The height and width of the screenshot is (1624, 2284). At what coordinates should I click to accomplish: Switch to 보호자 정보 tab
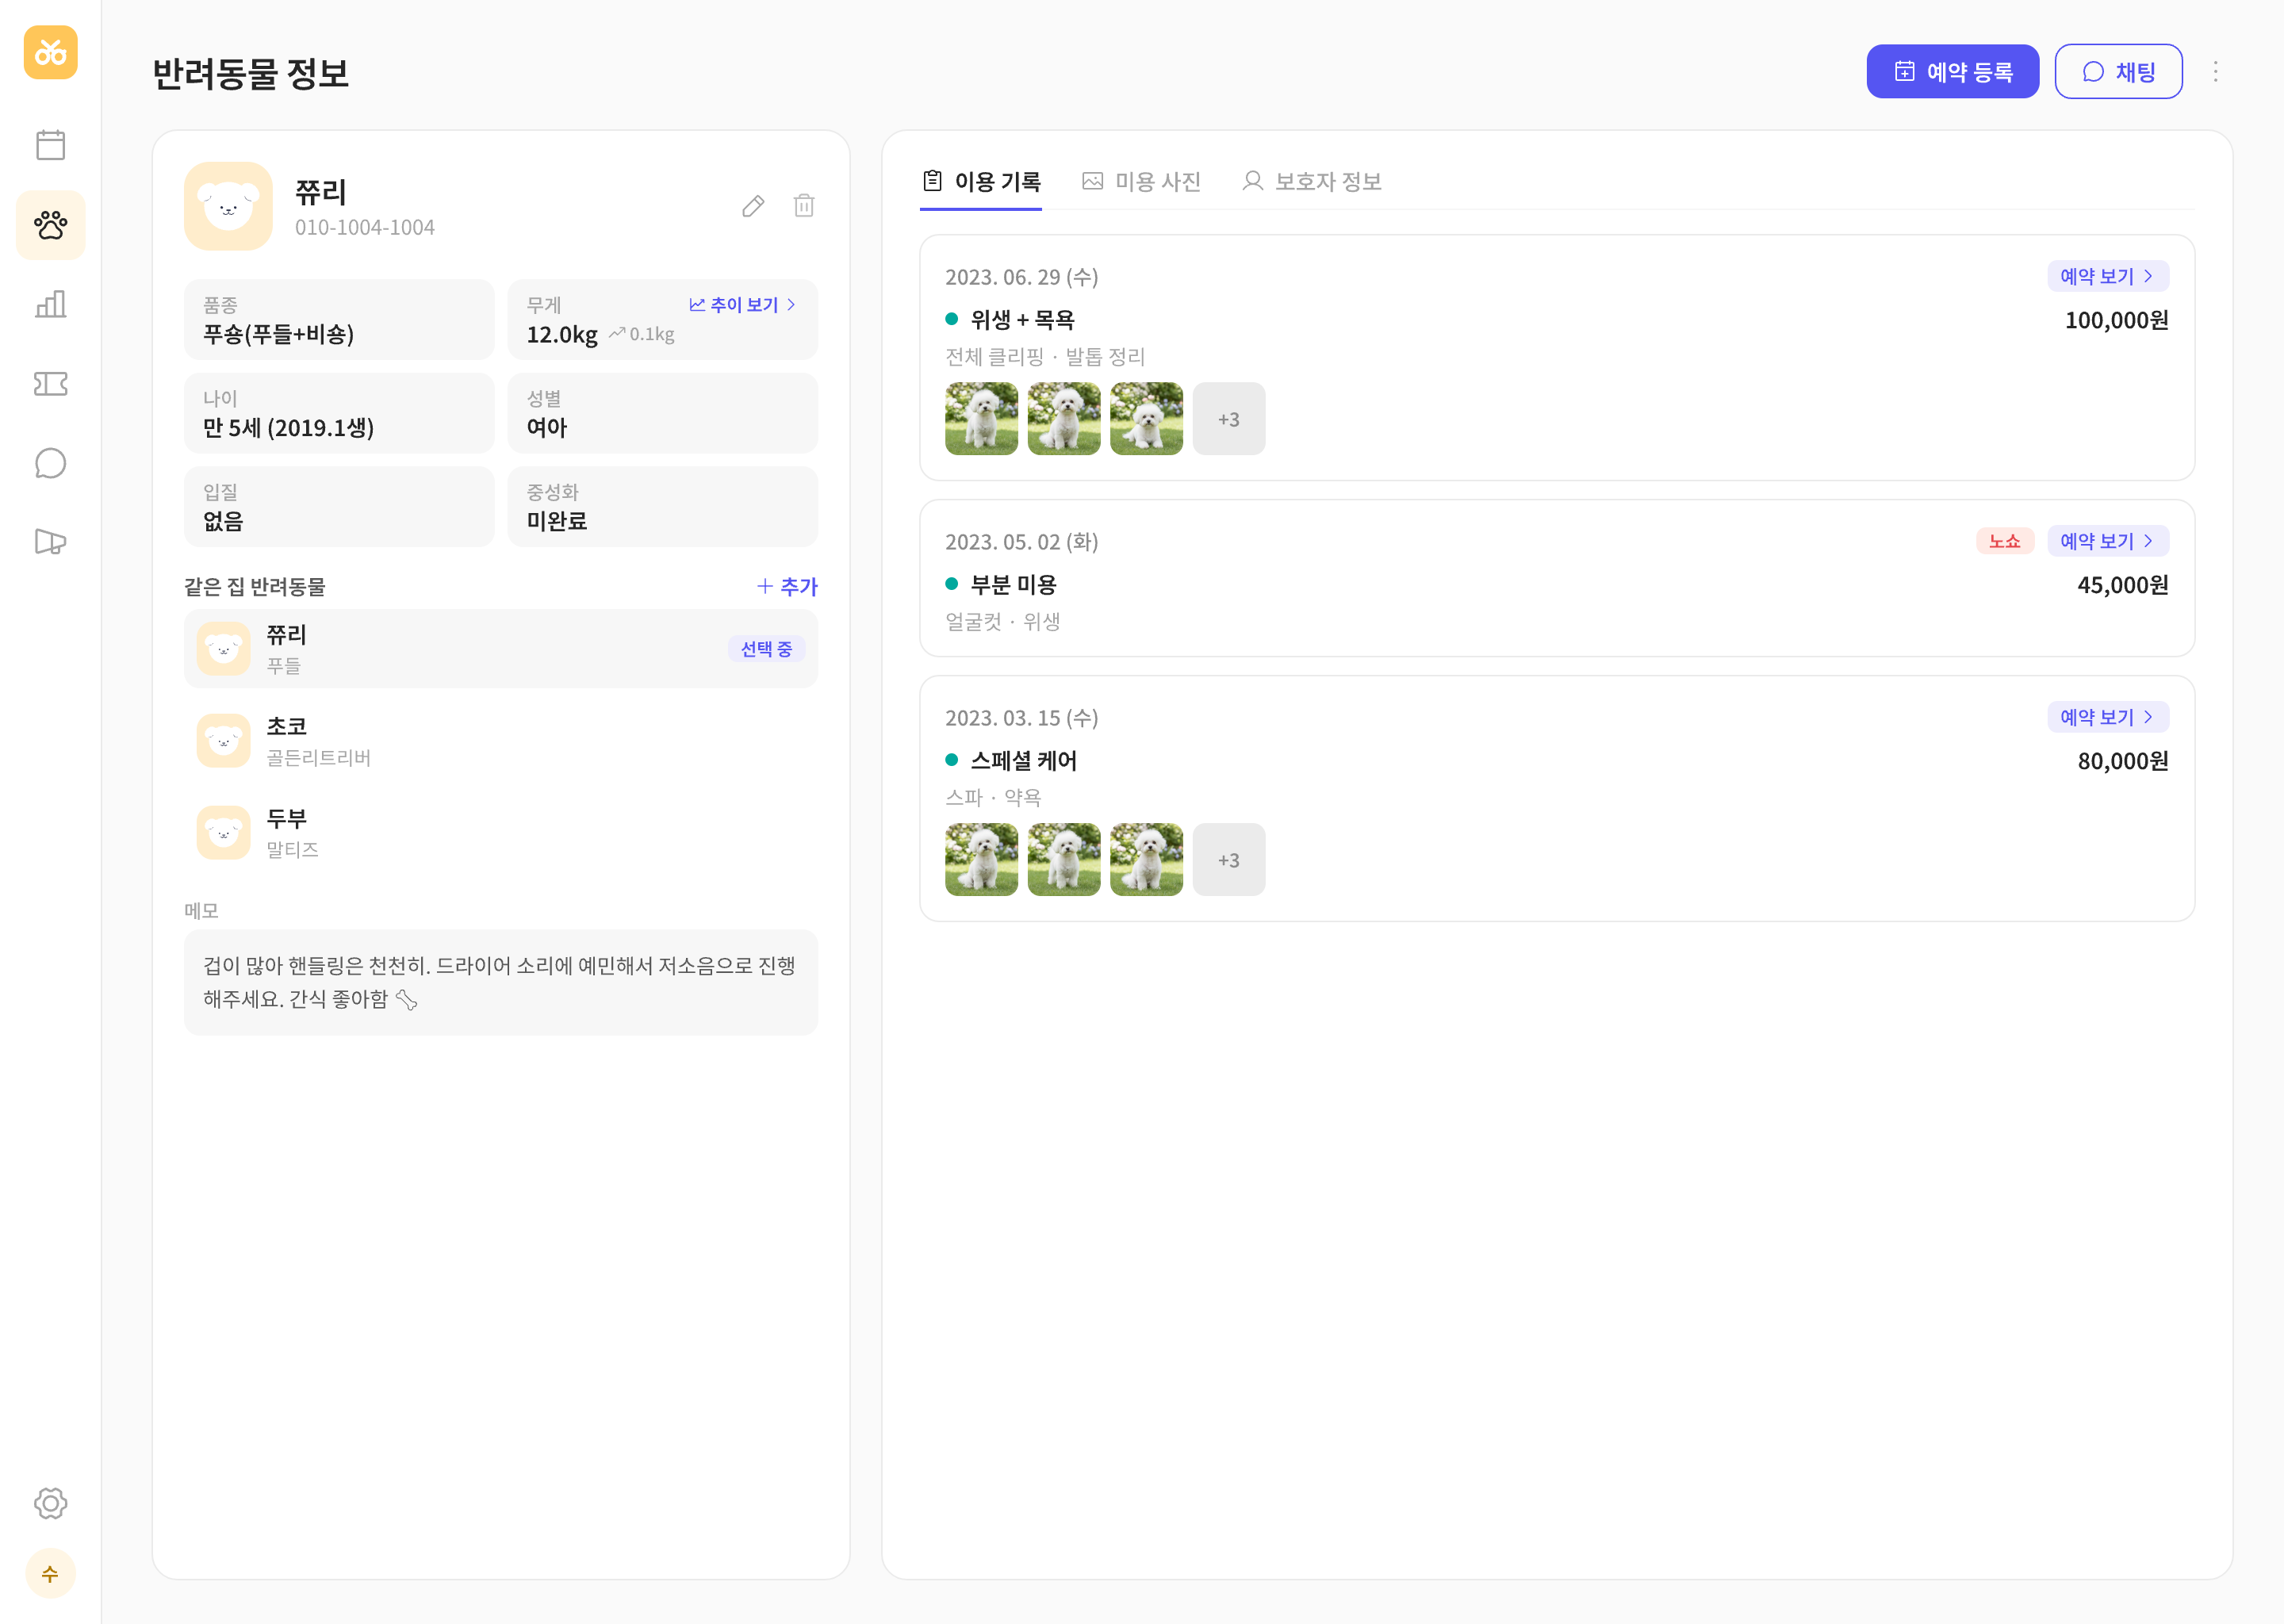click(1312, 182)
